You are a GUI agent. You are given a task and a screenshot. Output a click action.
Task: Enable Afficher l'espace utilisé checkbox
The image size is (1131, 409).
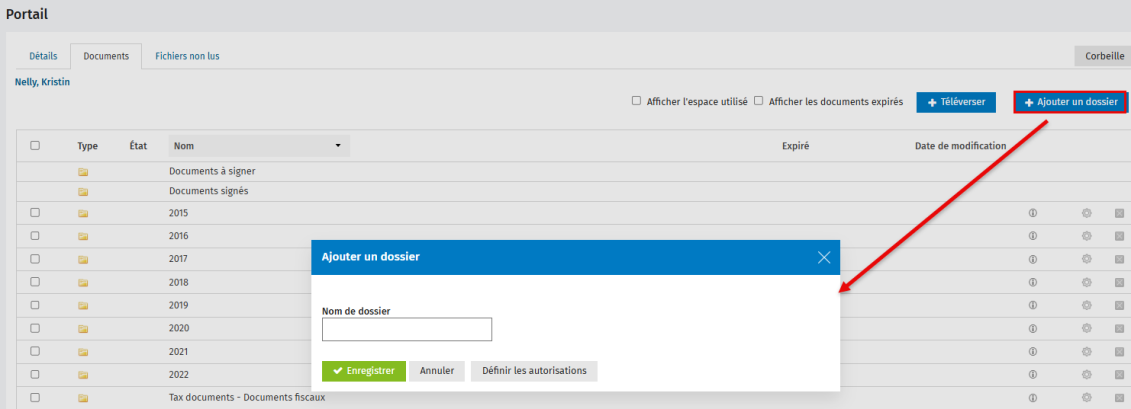click(637, 101)
